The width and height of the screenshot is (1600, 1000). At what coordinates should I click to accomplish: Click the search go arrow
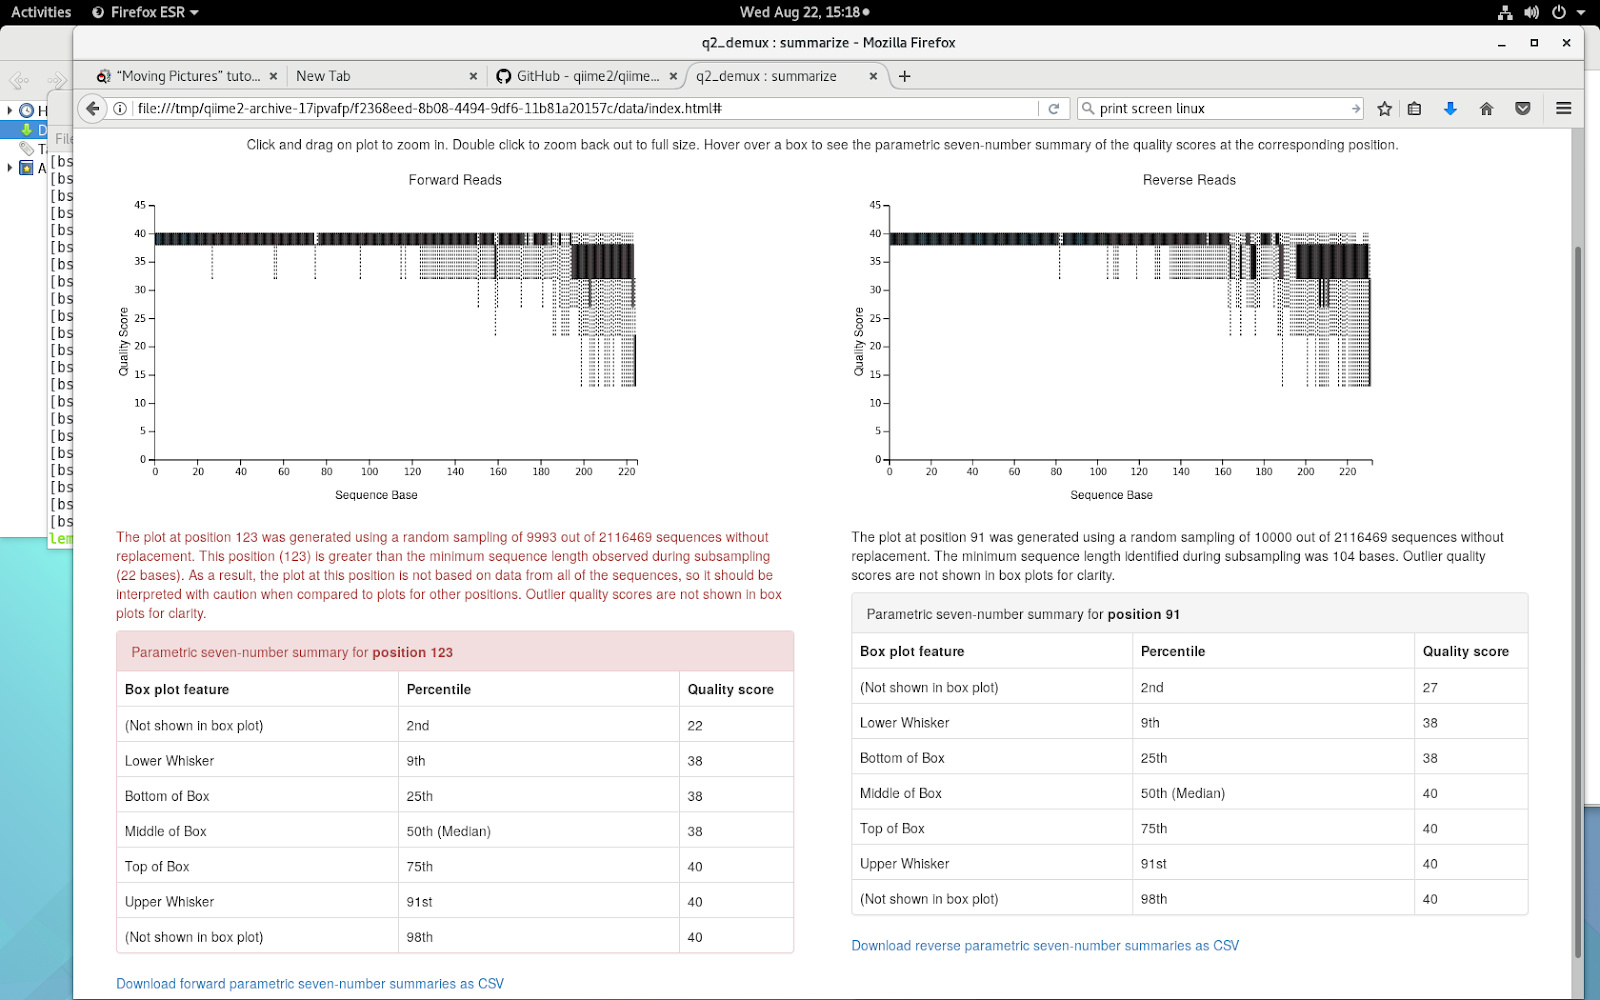click(1355, 108)
